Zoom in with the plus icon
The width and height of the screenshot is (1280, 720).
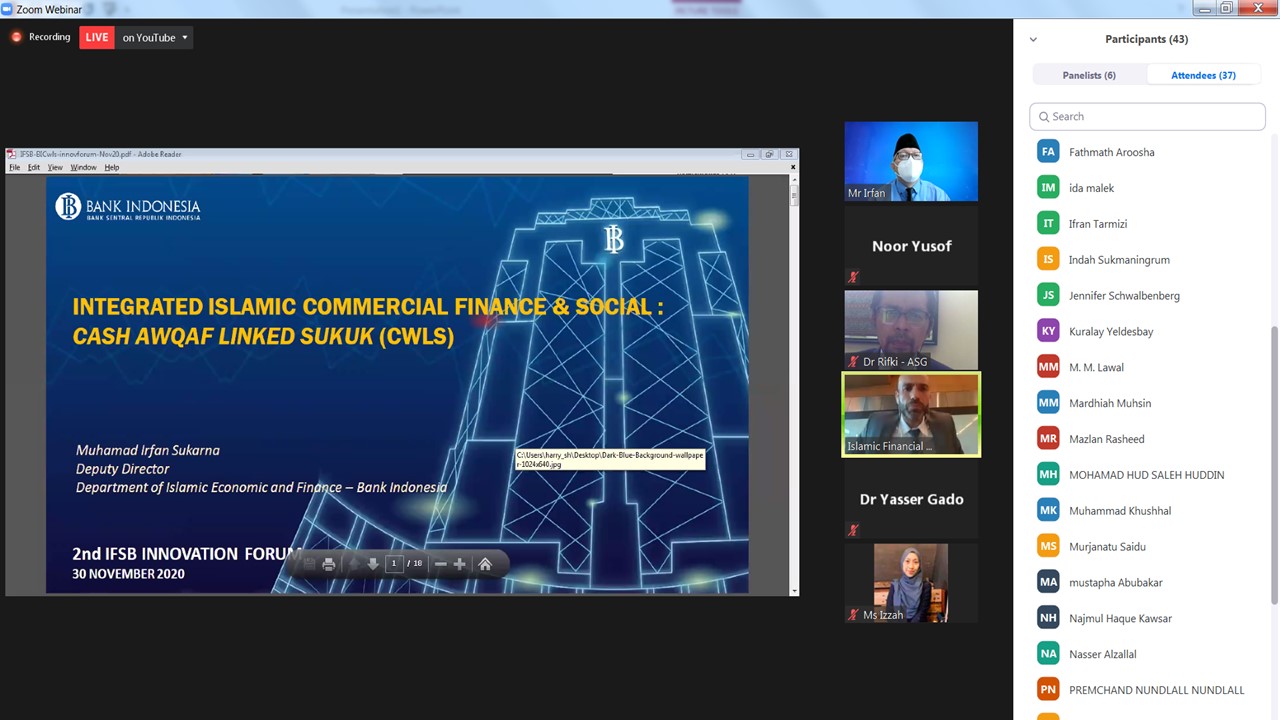[x=460, y=564]
